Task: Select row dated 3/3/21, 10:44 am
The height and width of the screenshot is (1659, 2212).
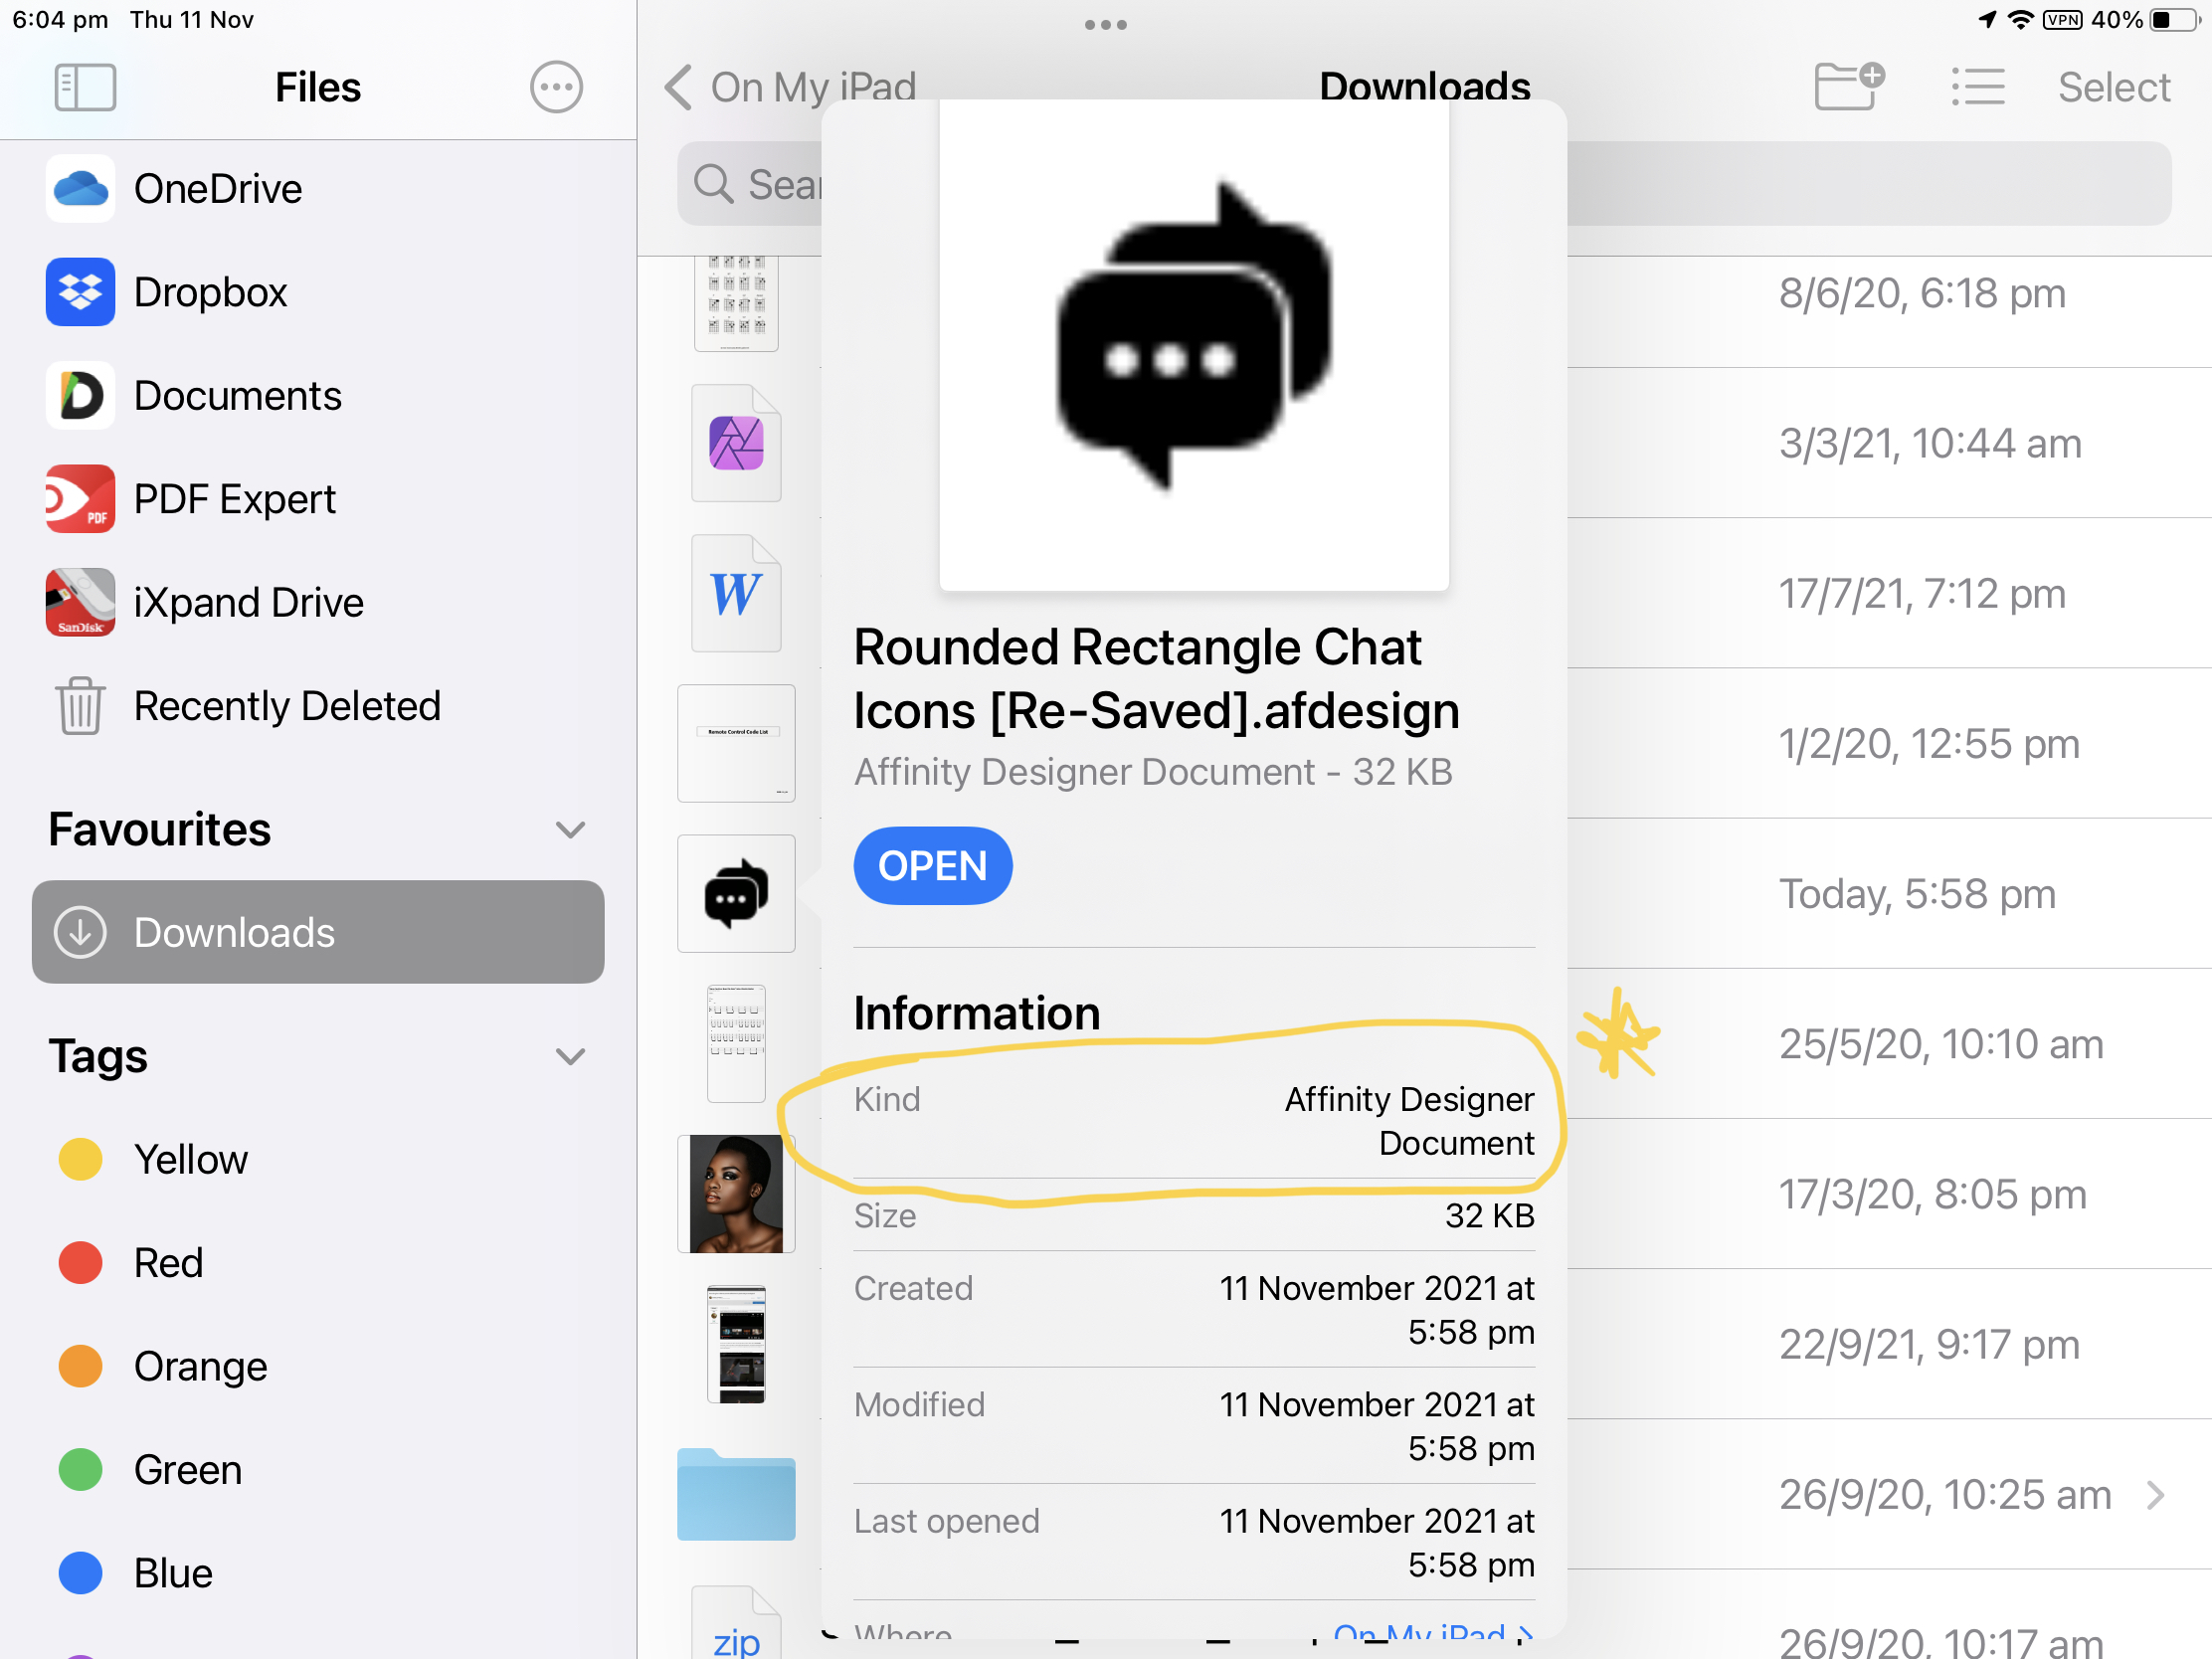Action: pos(1930,443)
